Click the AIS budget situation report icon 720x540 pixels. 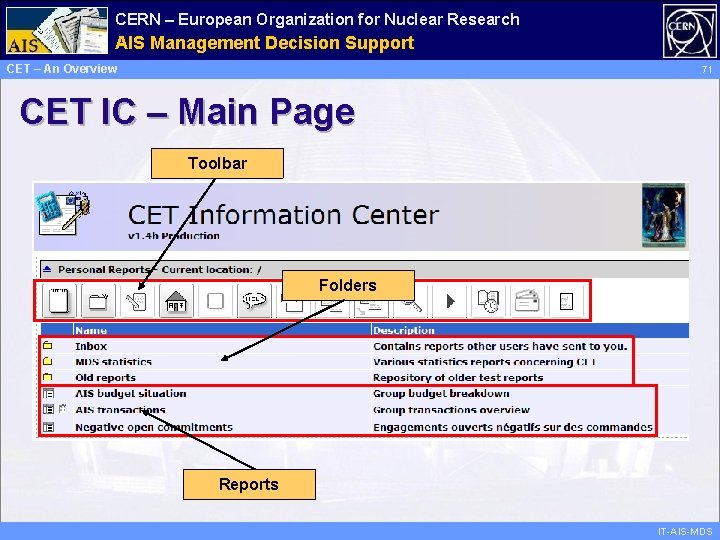pyautogui.click(x=48, y=393)
